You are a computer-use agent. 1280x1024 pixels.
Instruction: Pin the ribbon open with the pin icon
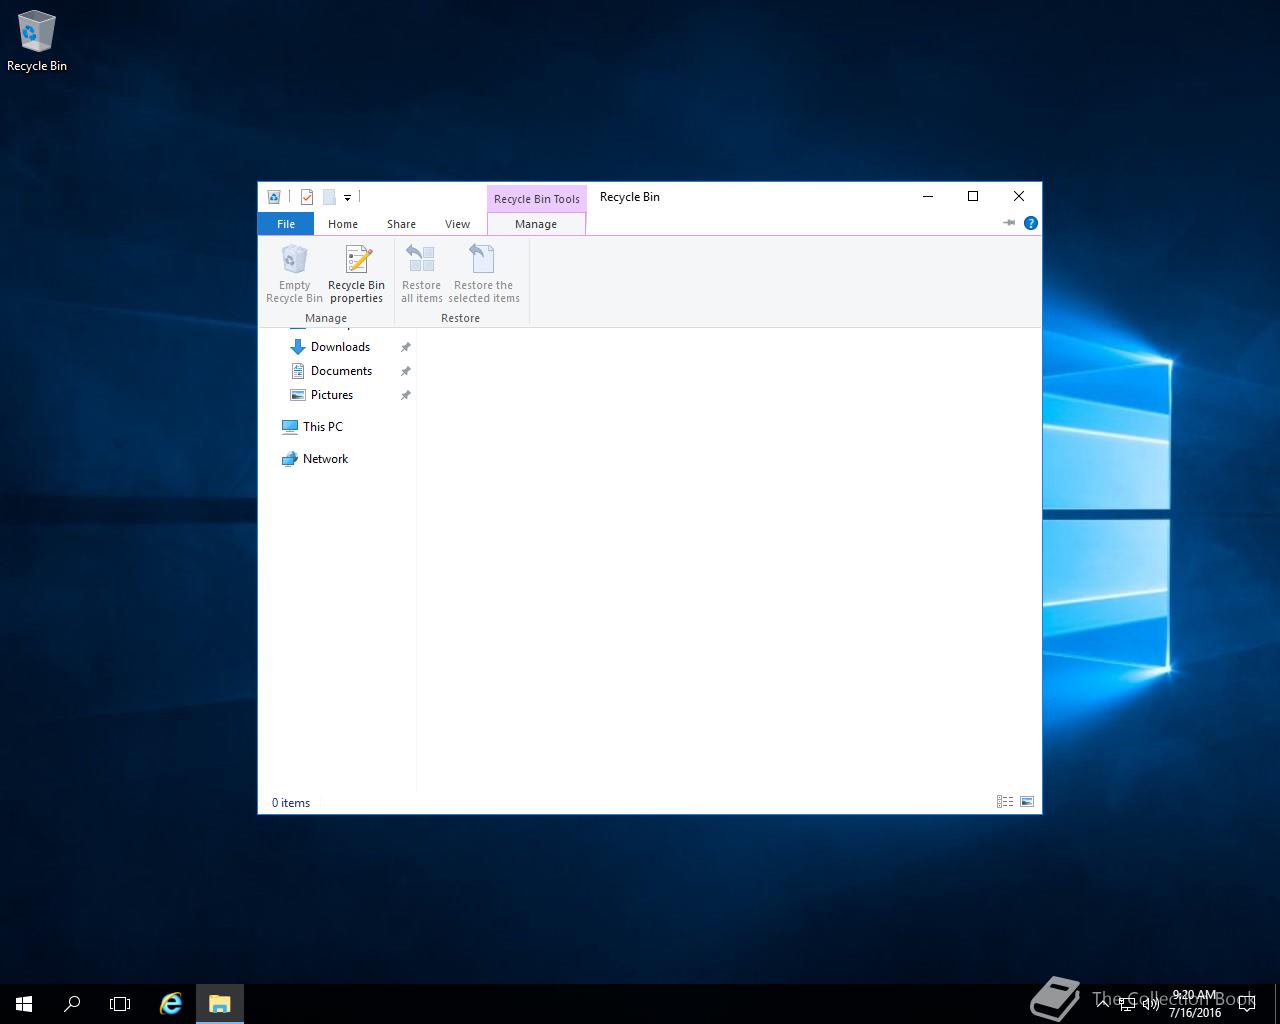(x=1008, y=223)
